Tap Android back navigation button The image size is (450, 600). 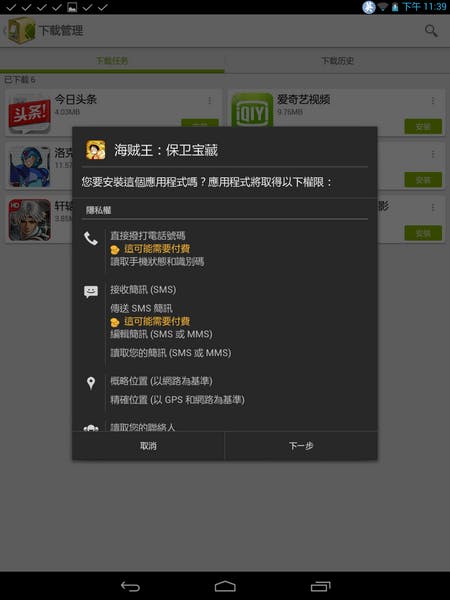[x=130, y=586]
